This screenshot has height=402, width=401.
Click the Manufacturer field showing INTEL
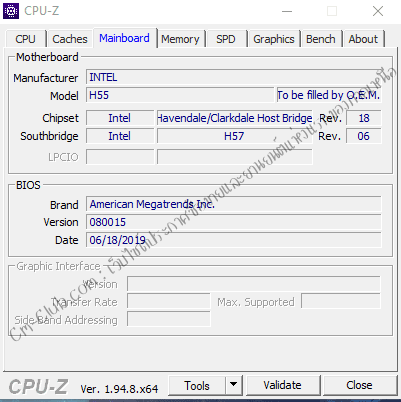click(233, 77)
